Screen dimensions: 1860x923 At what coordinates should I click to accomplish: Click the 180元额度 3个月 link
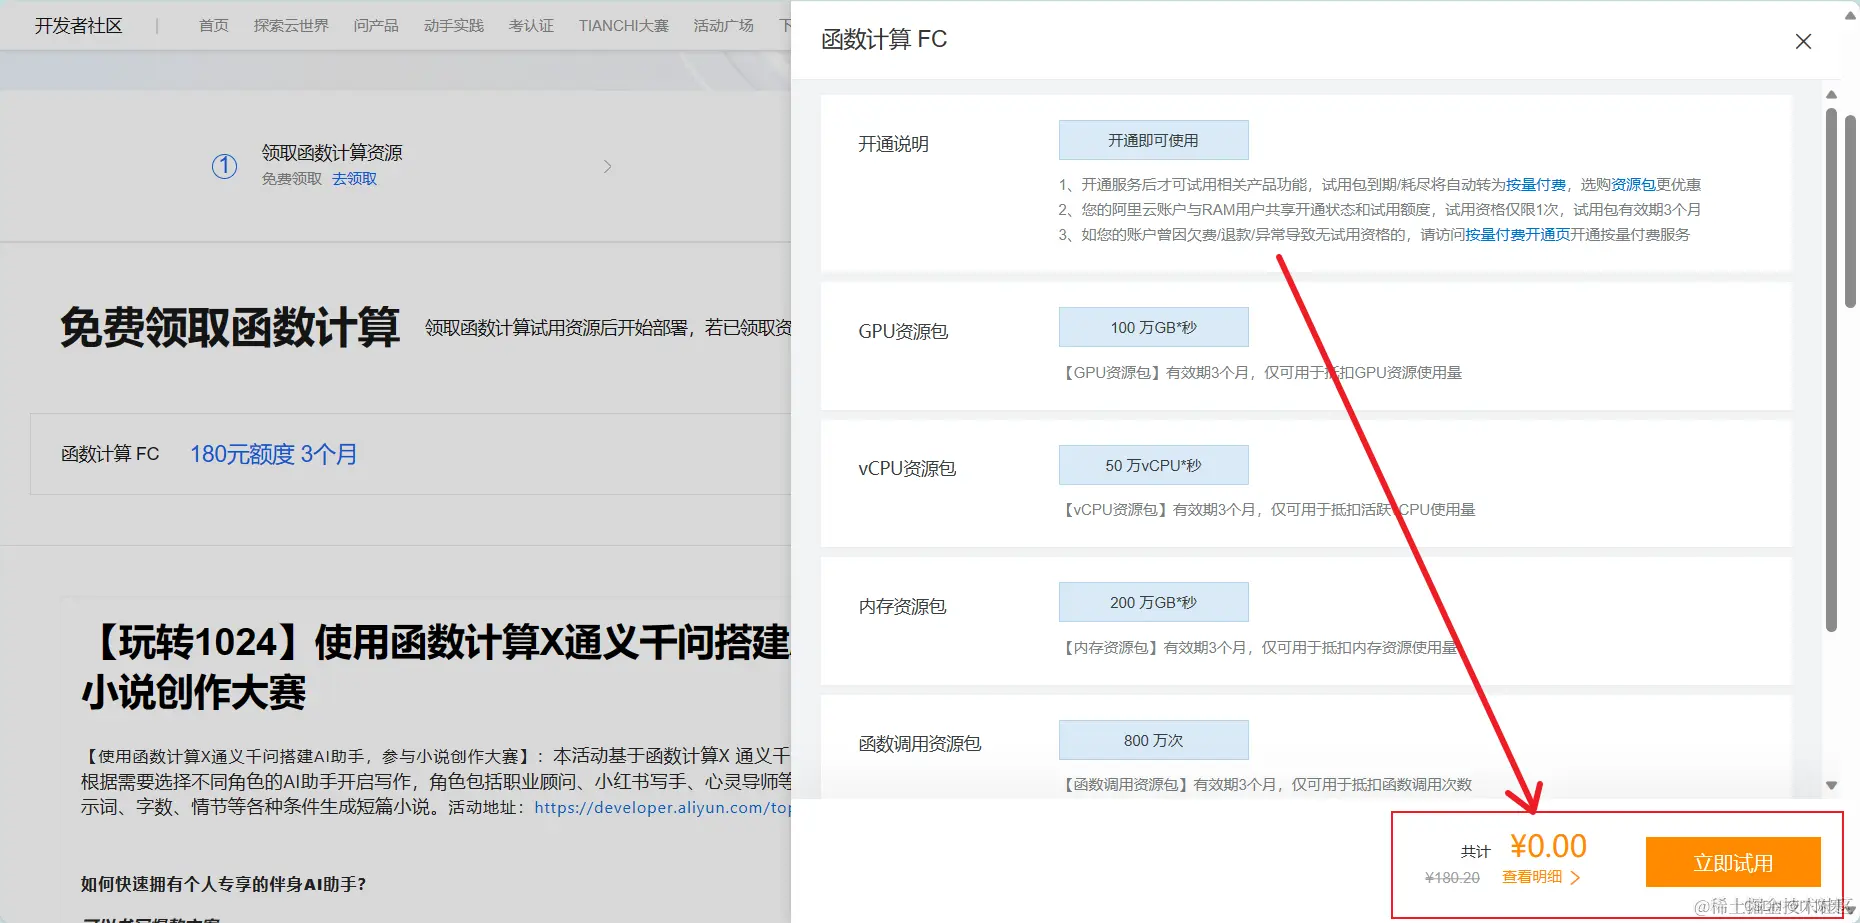pyautogui.click(x=273, y=453)
